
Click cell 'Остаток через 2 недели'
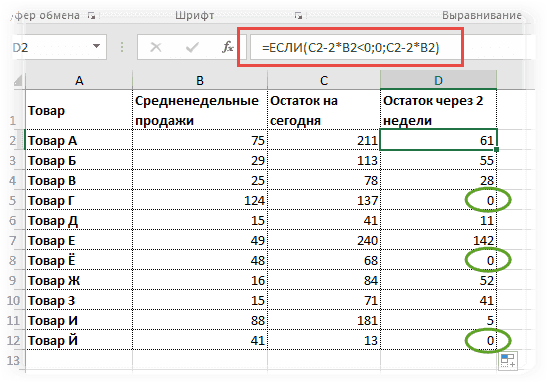point(438,110)
